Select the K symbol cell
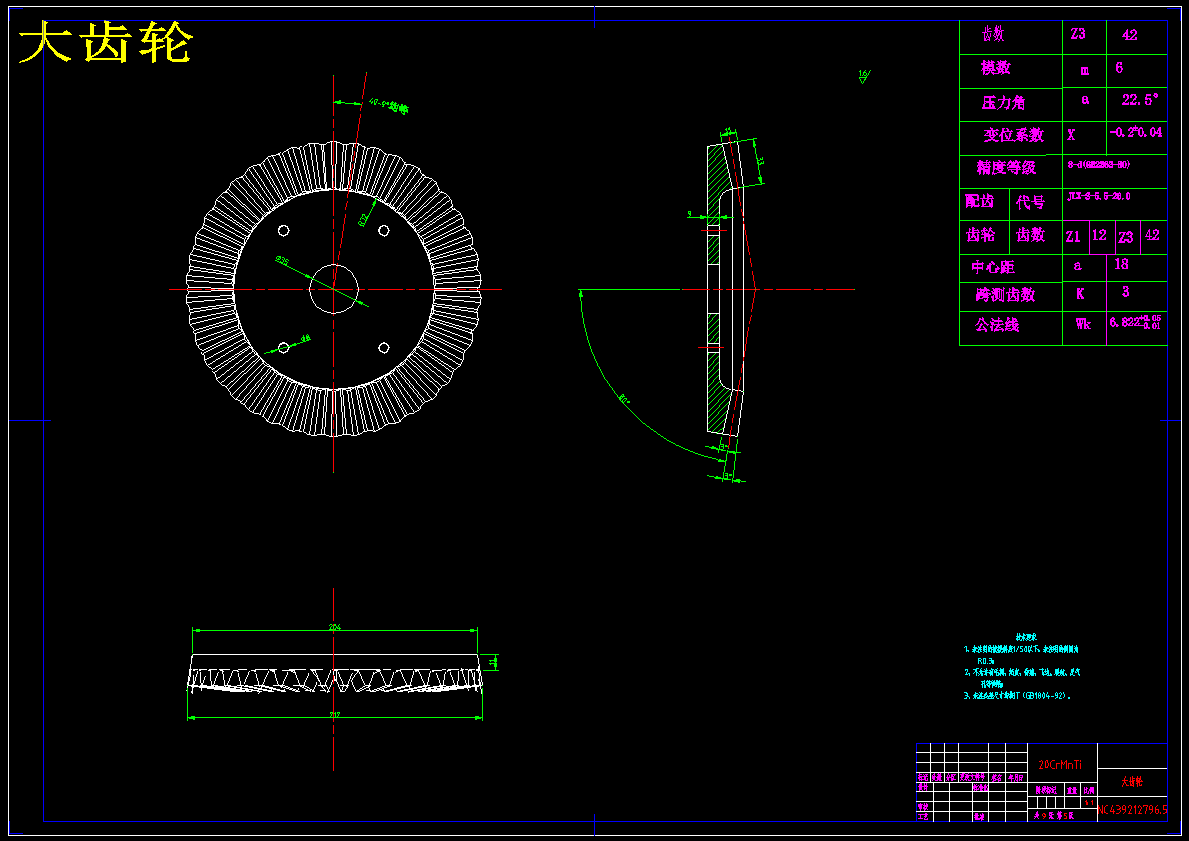This screenshot has height=841, width=1189. pos(1080,294)
